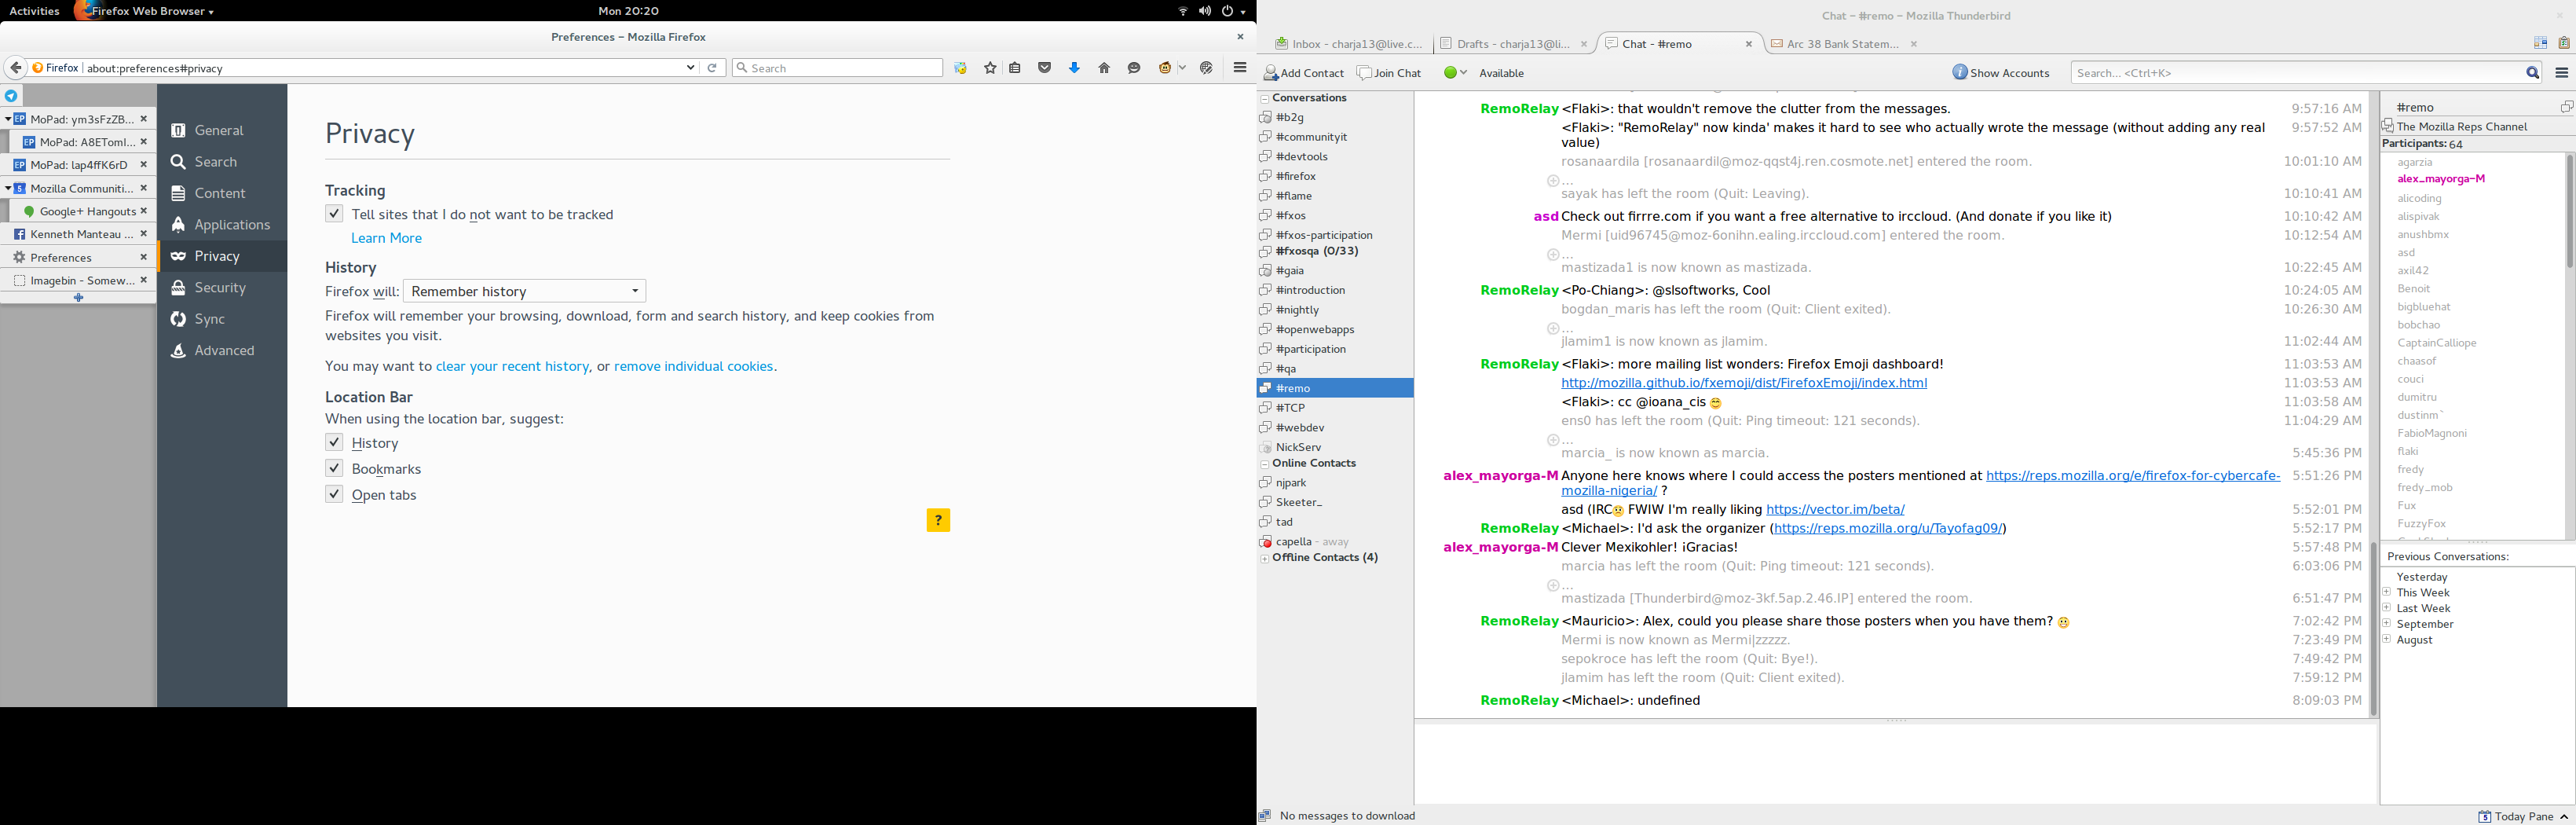
Task: Click Telegram pinned tab icon
Action: pos(11,96)
